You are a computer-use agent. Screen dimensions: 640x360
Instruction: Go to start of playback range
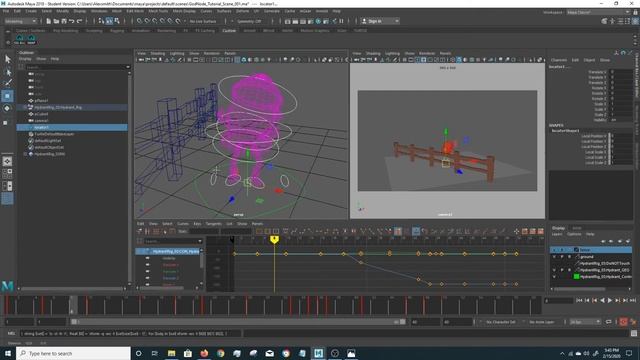579,300
